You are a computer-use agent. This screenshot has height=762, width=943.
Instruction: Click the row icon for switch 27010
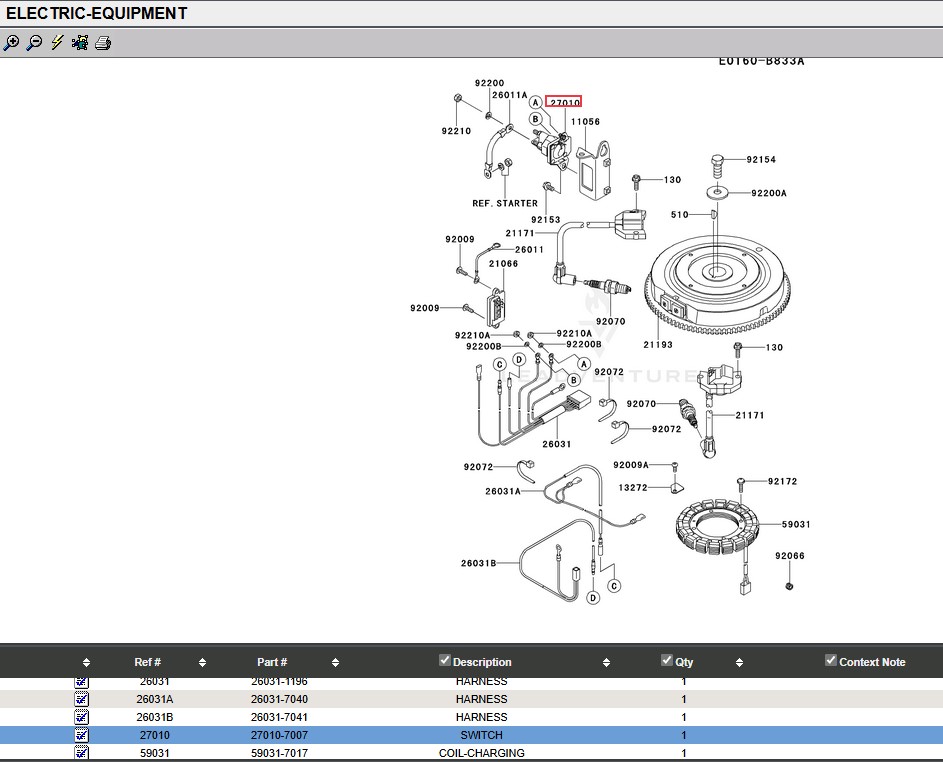point(82,735)
